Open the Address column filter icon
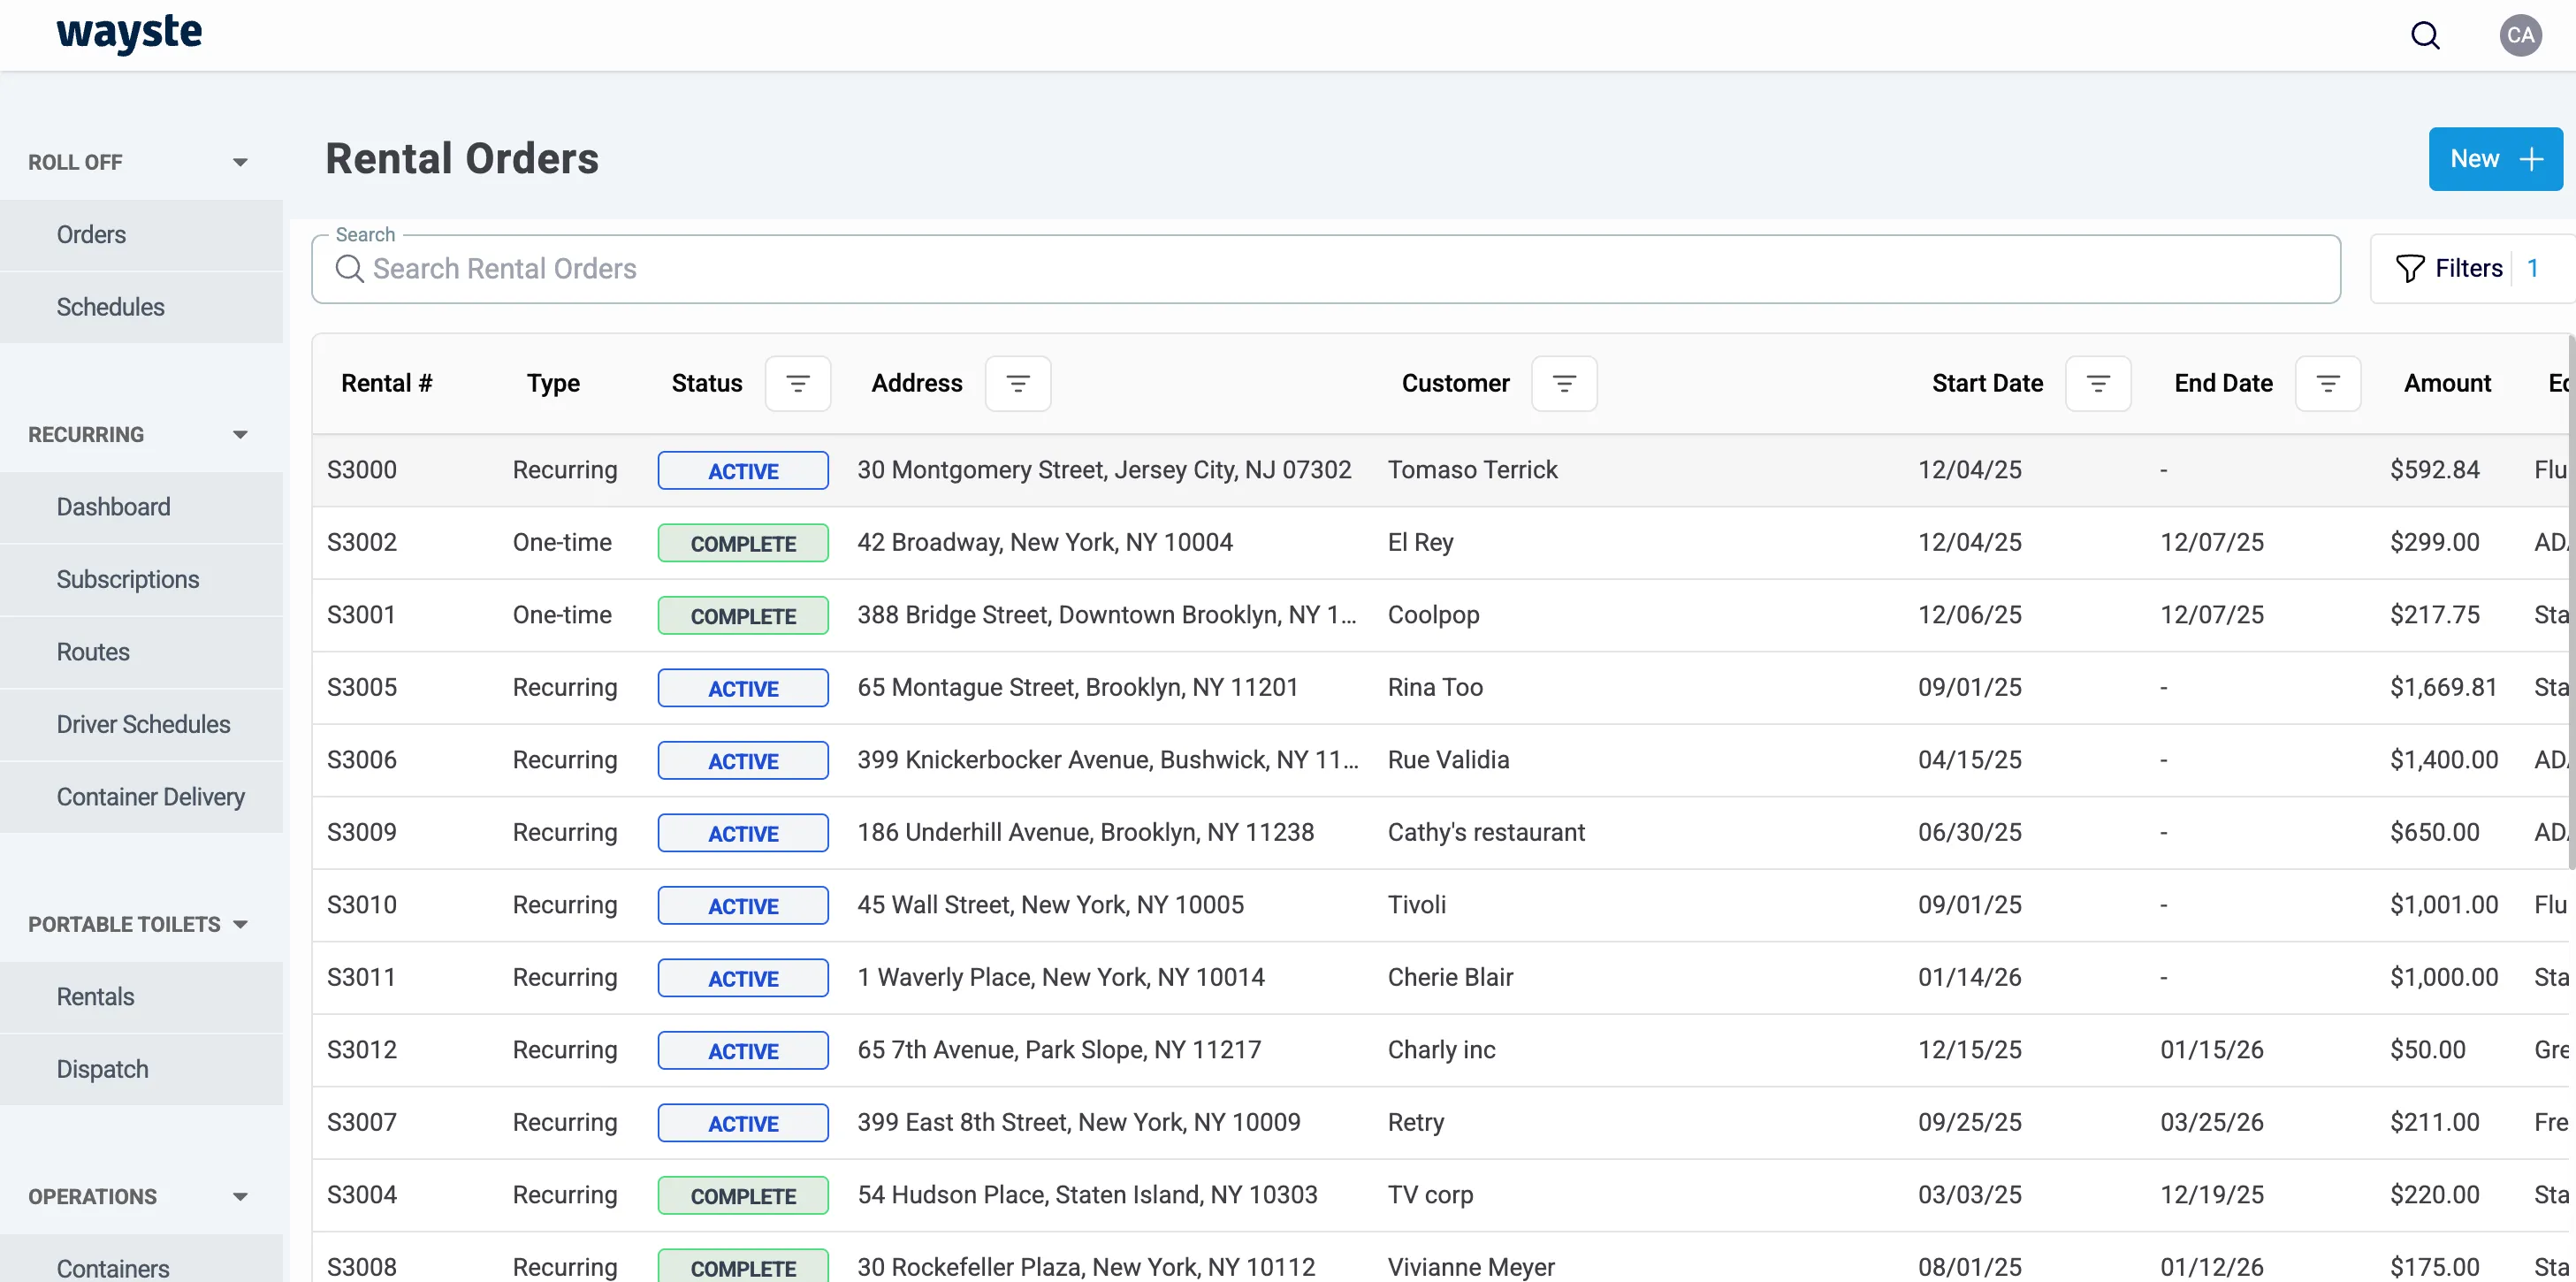This screenshot has height=1282, width=2576. click(1017, 384)
